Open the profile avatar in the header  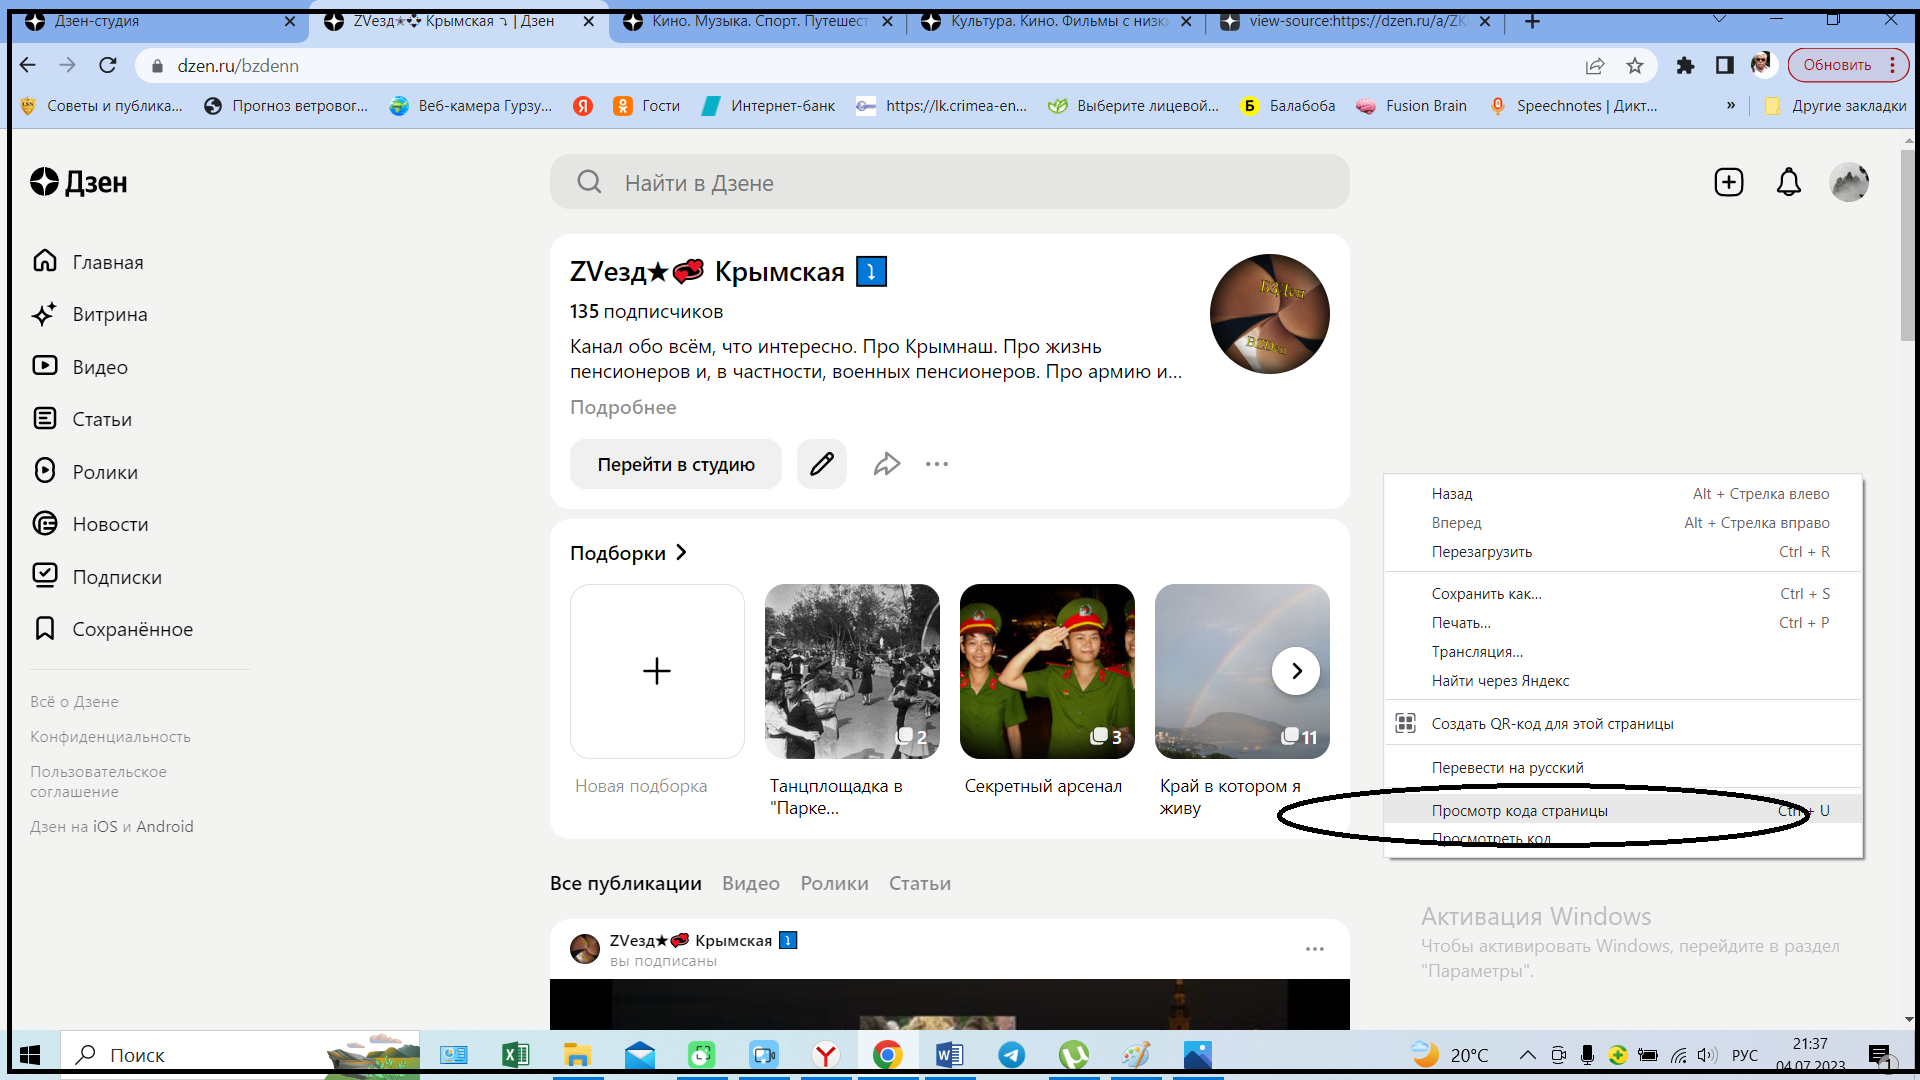click(1848, 182)
